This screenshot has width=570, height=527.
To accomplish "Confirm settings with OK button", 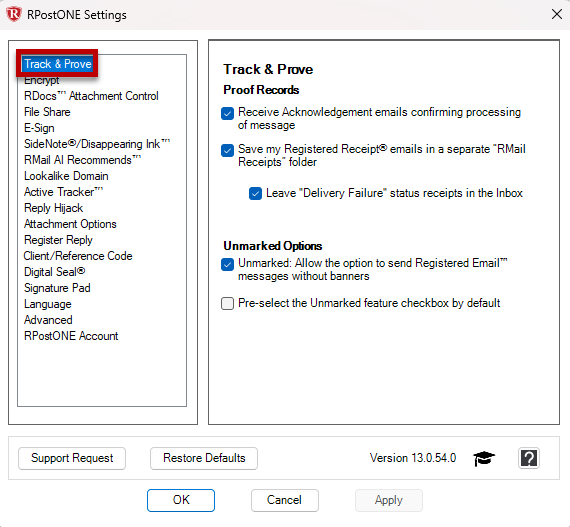I will (181, 500).
